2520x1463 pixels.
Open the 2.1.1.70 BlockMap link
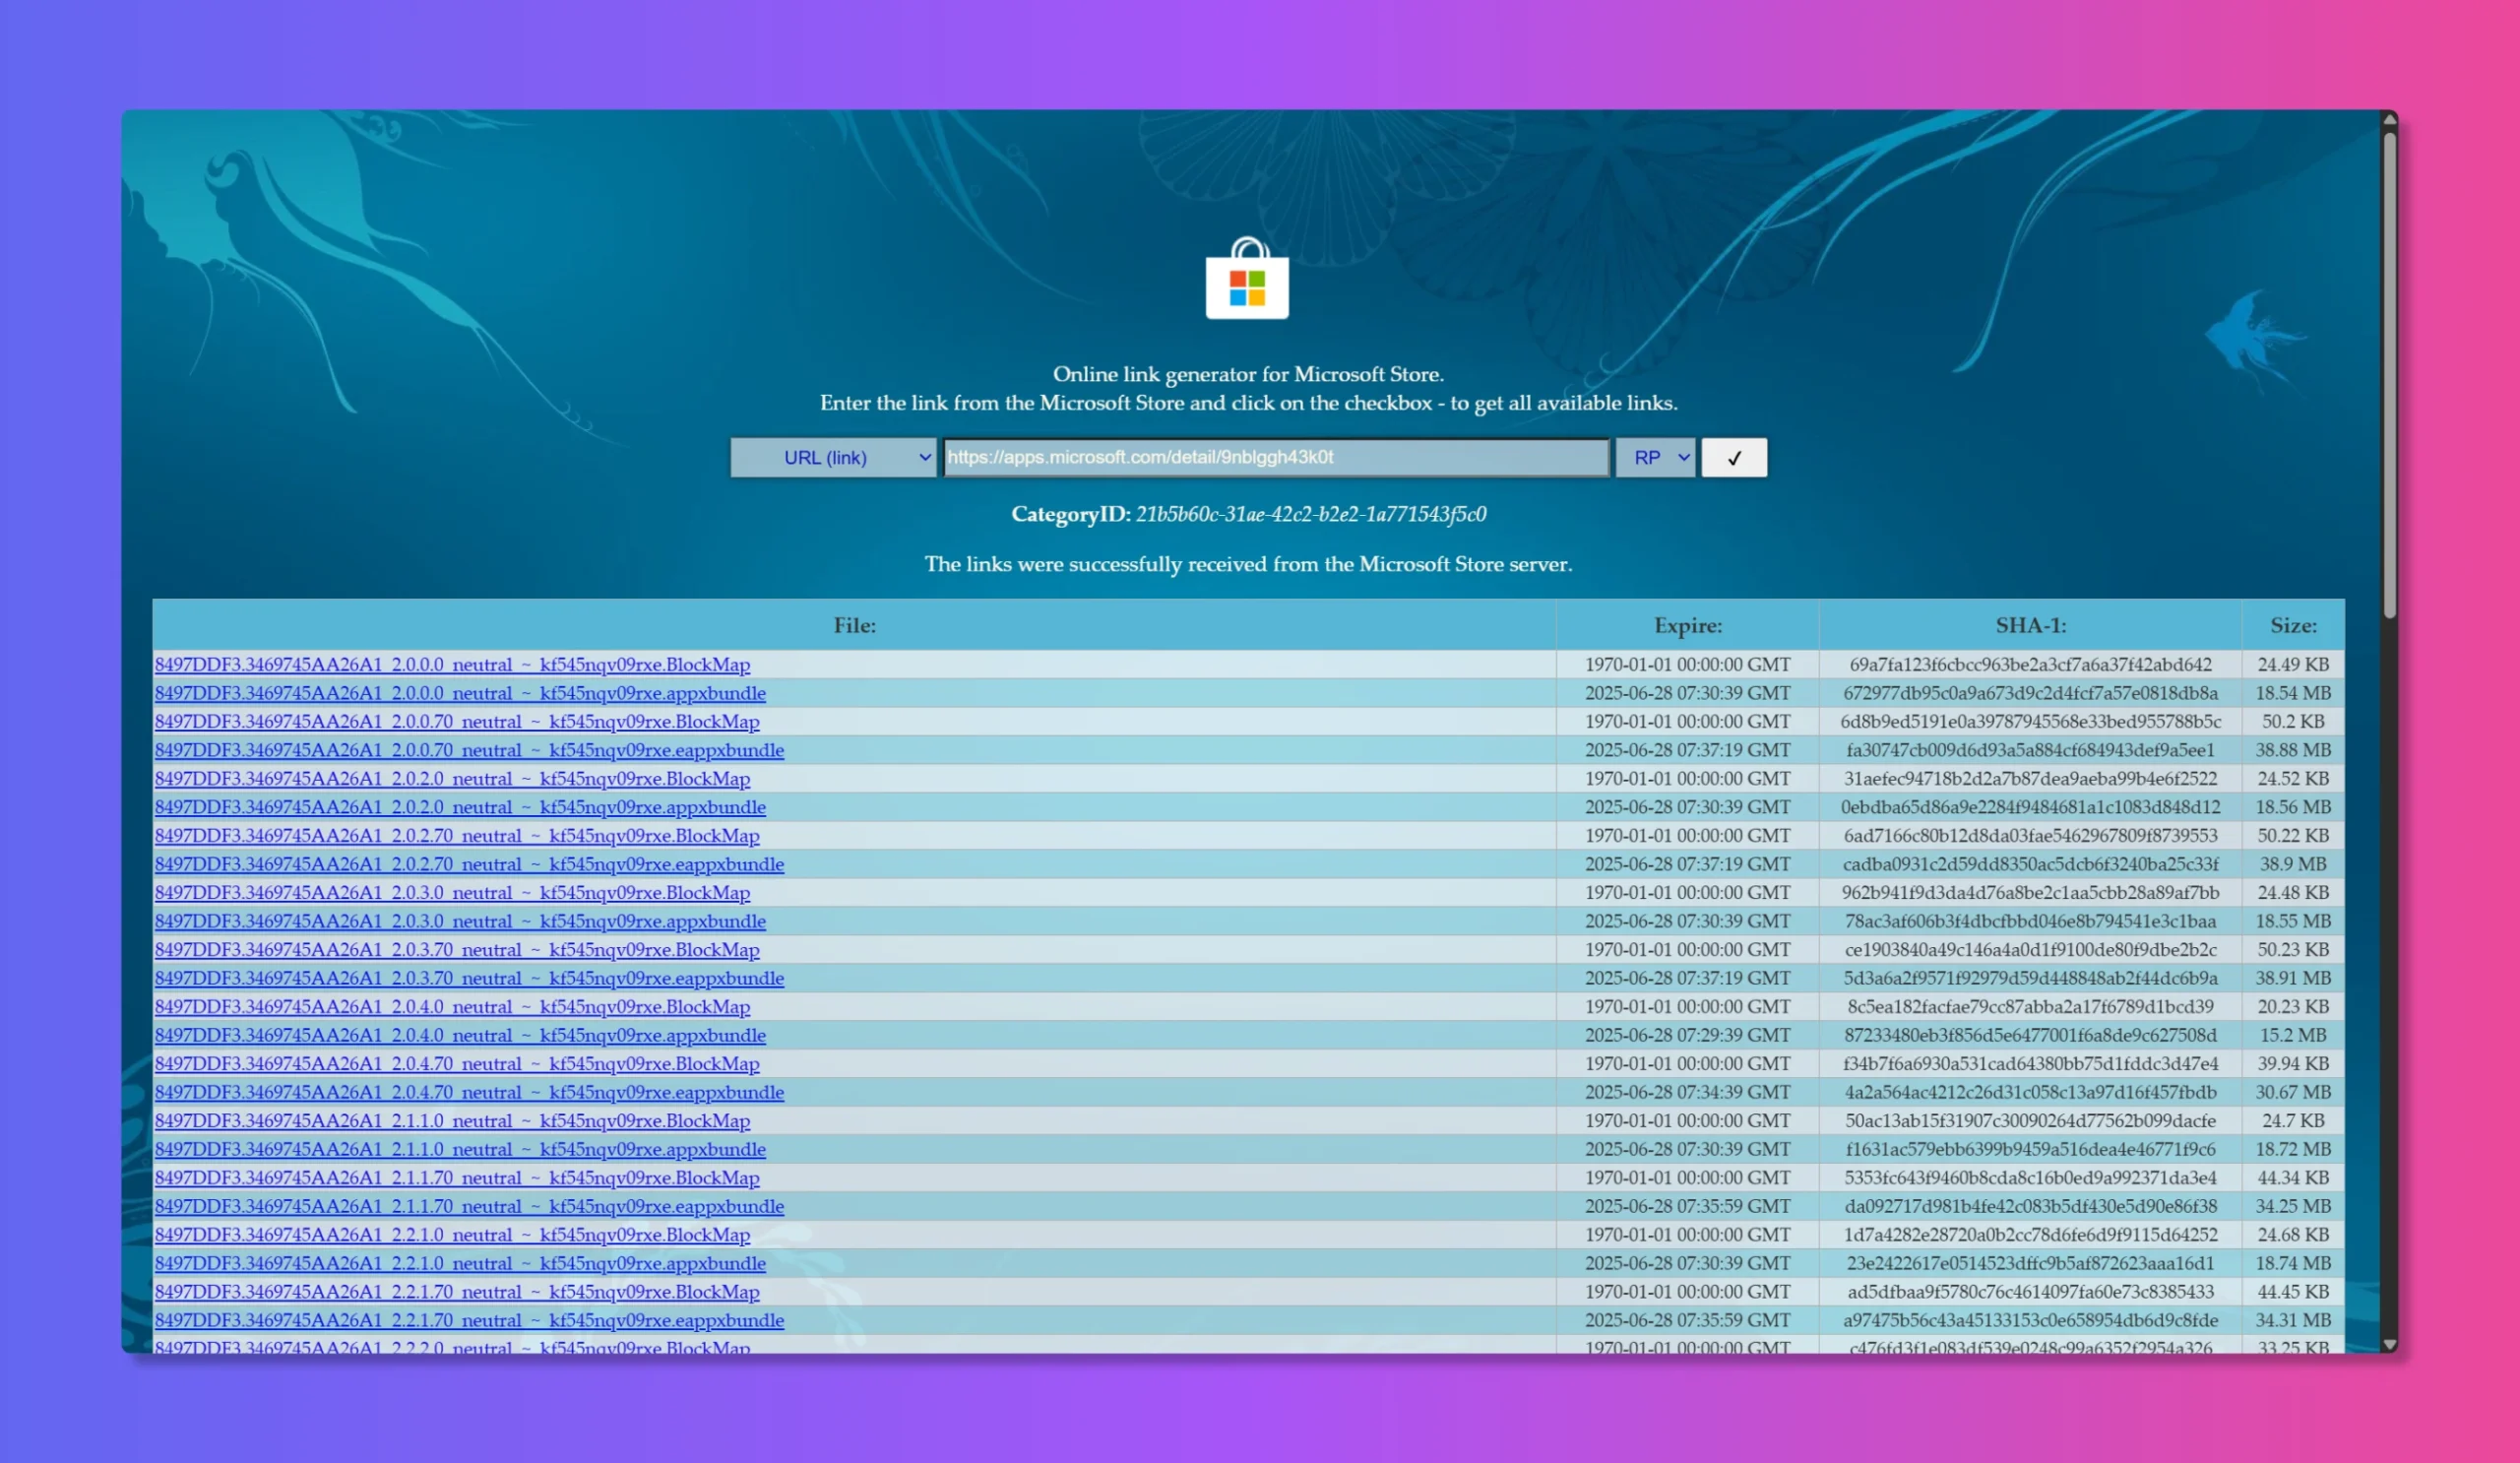point(457,1177)
